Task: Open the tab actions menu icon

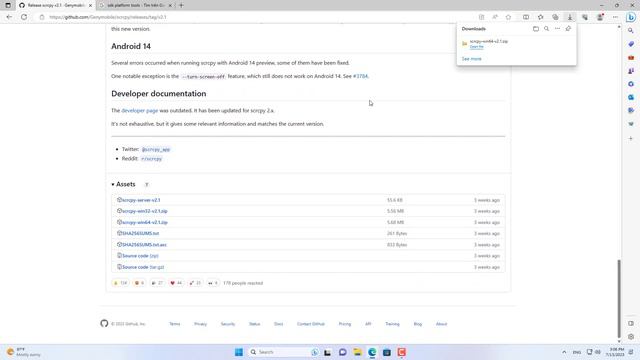Action: [x=8, y=5]
